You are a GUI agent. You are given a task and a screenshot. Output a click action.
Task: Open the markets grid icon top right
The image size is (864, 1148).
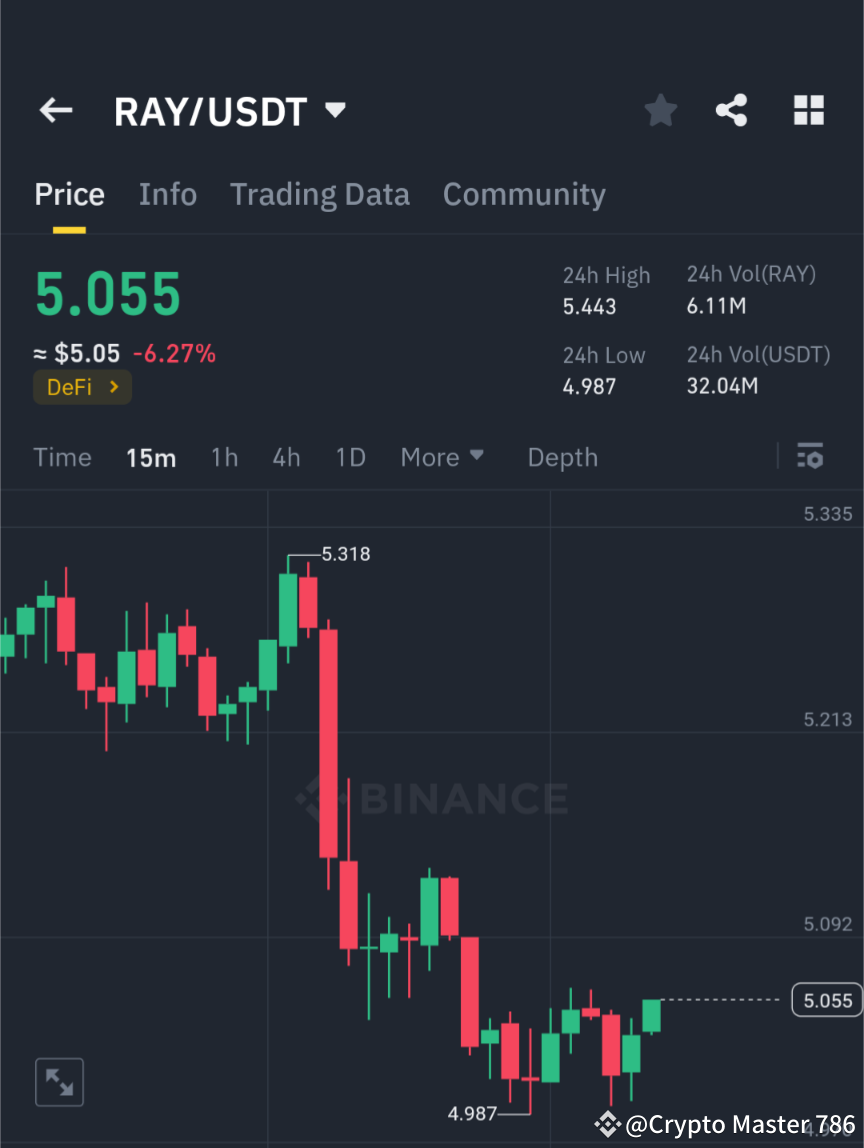(x=808, y=111)
